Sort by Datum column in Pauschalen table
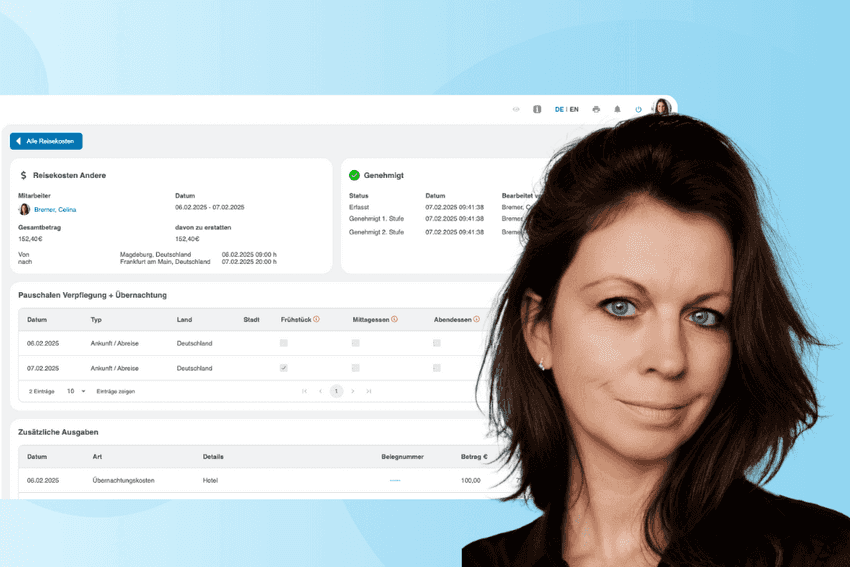Viewport: 850px width, 567px height. [x=37, y=320]
